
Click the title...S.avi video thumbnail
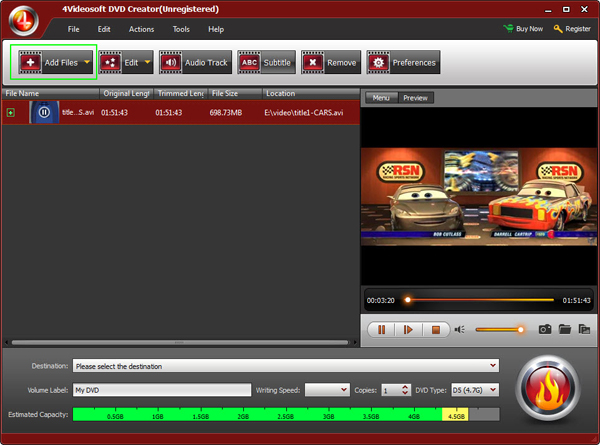coord(44,112)
